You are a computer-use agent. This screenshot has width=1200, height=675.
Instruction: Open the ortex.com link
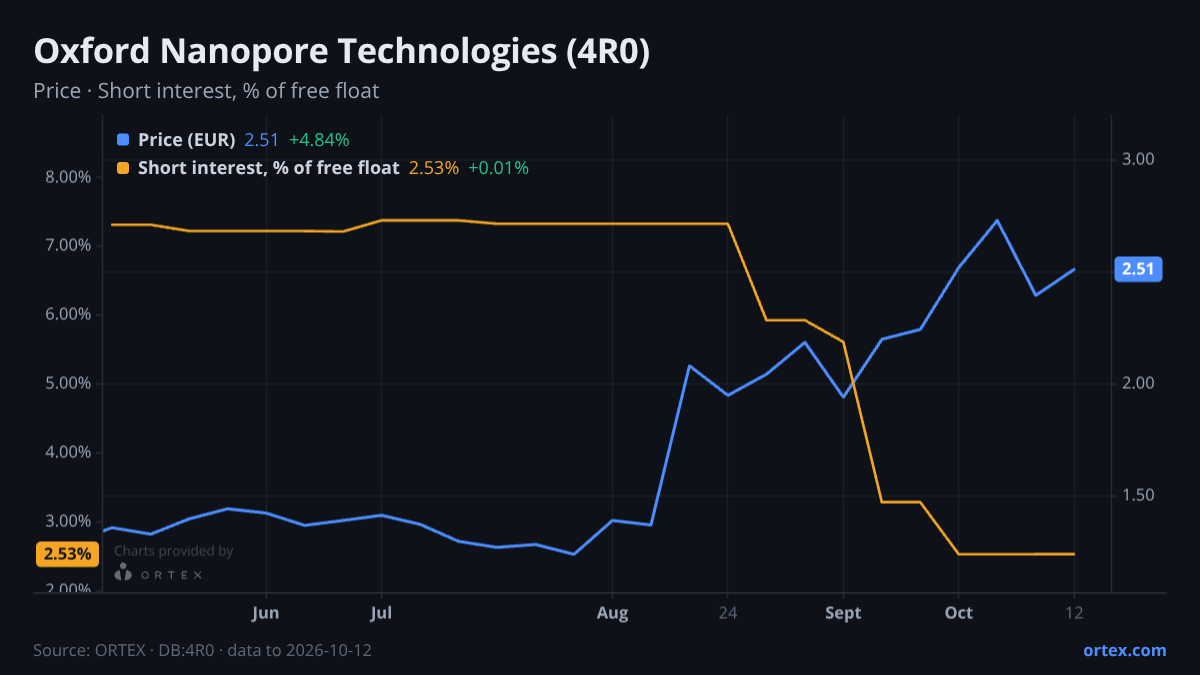click(1125, 650)
